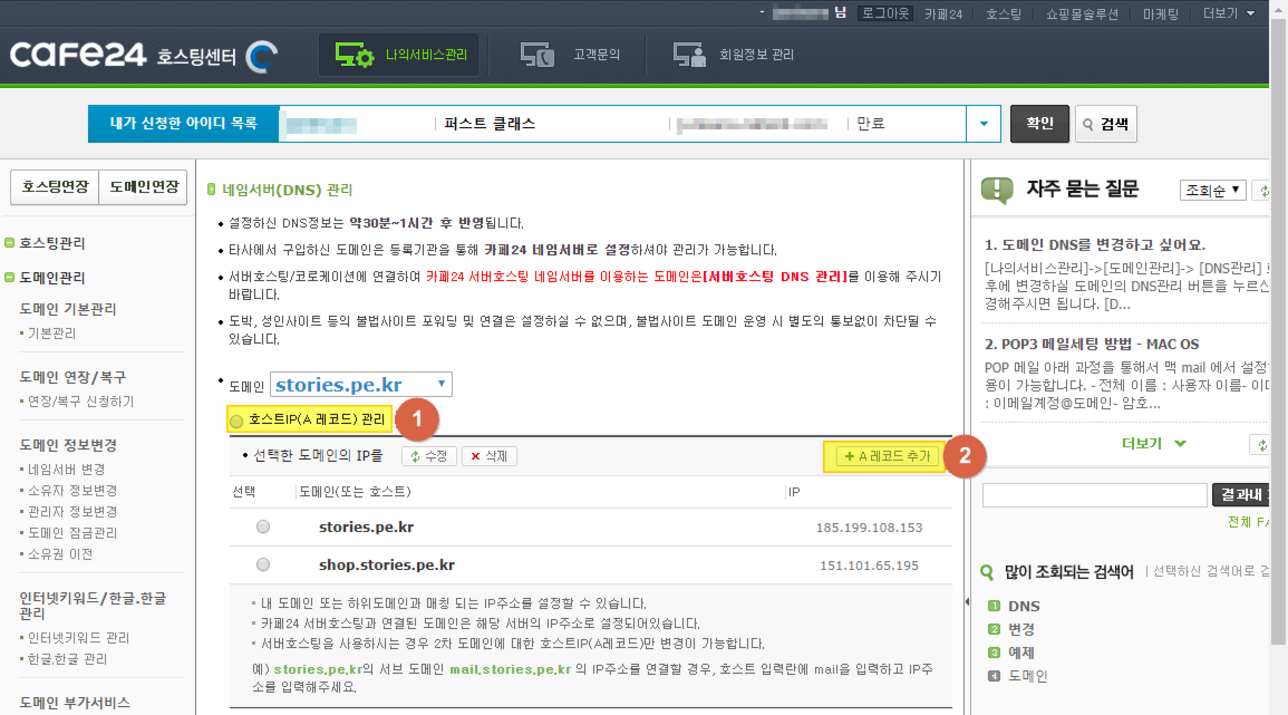The width and height of the screenshot is (1288, 715).
Task: Expand the 아이디 목록 dropdown arrow
Action: pos(983,124)
